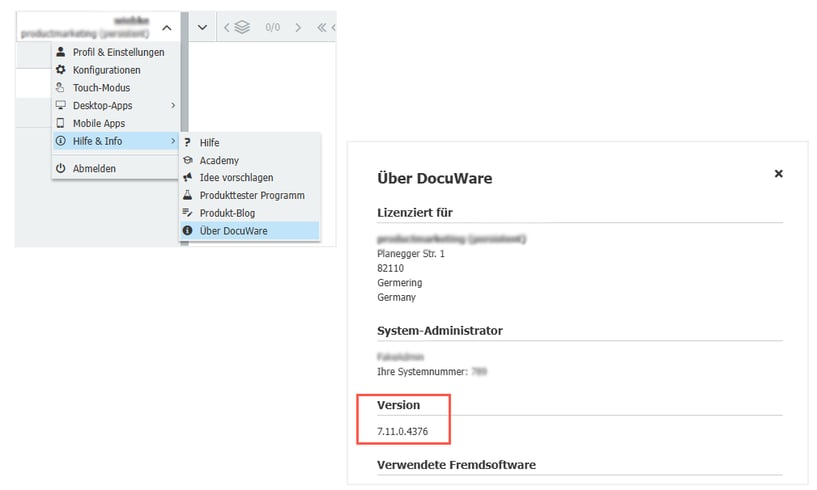The height and width of the screenshot is (490, 817).
Task: Enable Touch-Modus in the user menu
Action: click(101, 88)
